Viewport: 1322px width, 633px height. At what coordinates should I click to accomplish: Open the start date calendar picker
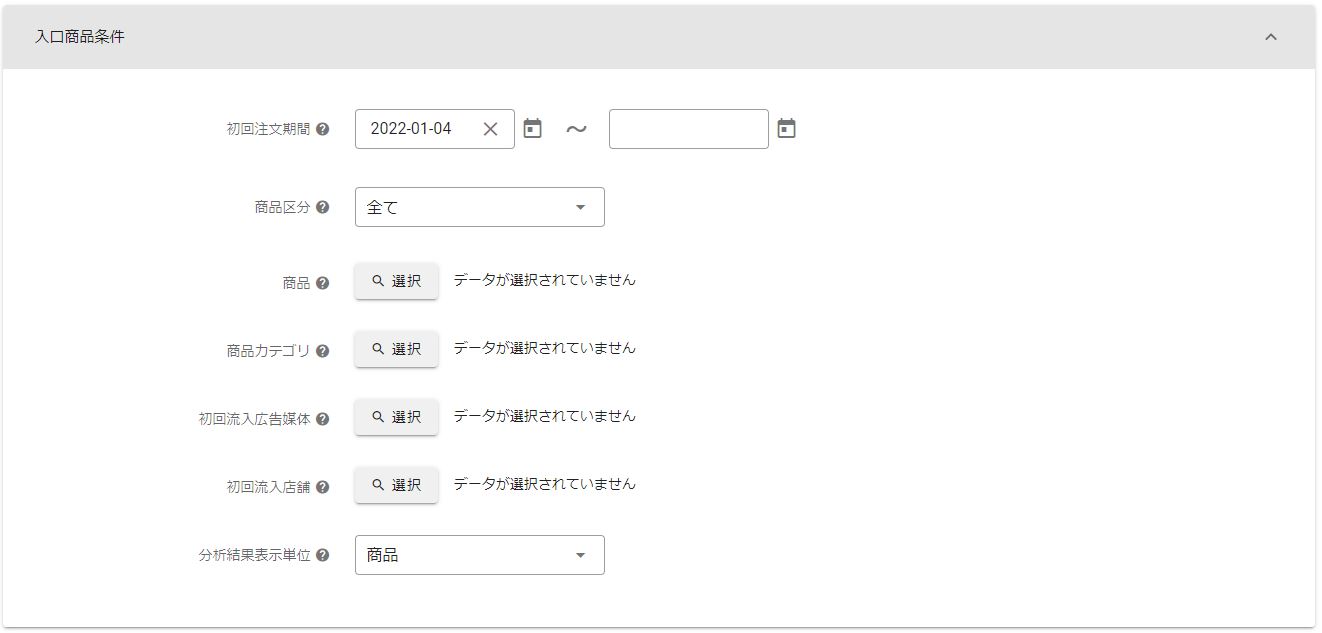[x=533, y=129]
